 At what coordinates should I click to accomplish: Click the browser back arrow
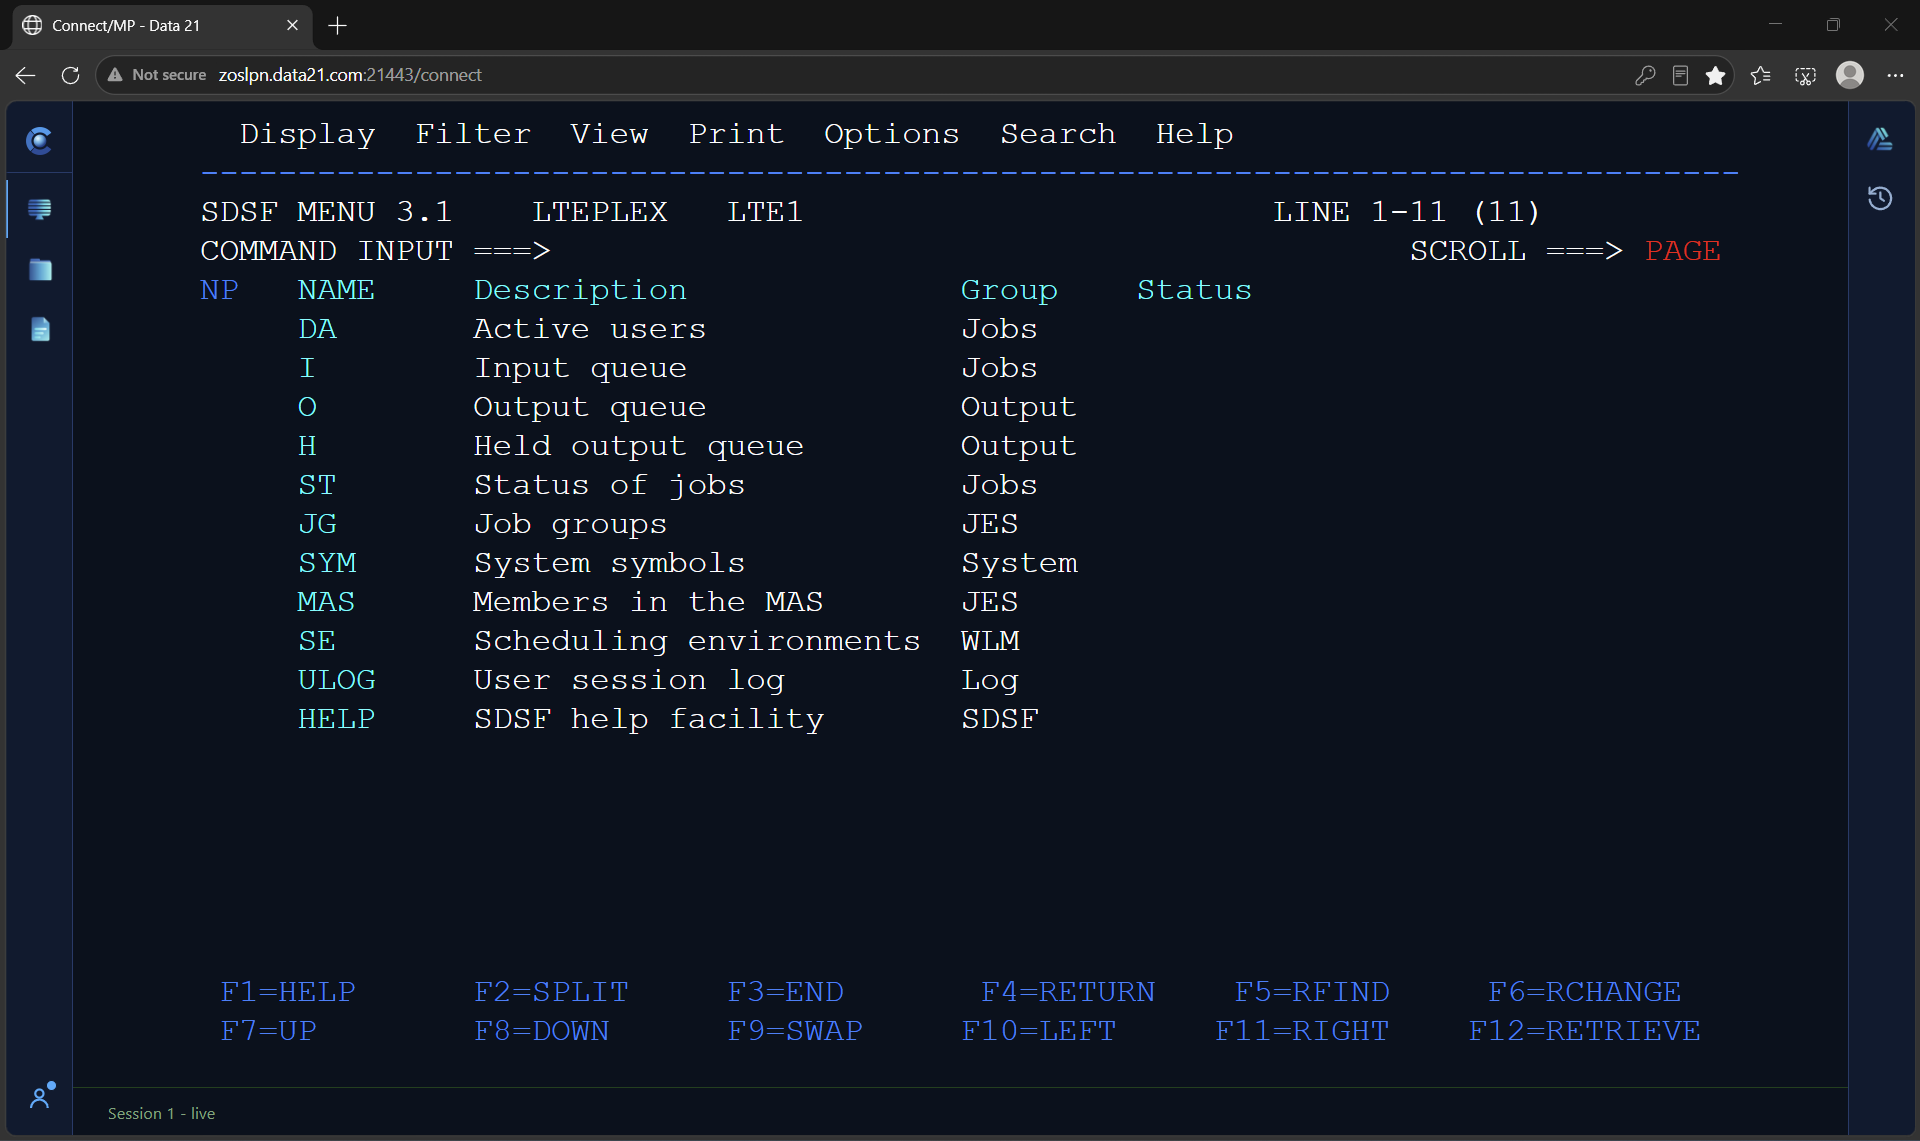coord(26,75)
